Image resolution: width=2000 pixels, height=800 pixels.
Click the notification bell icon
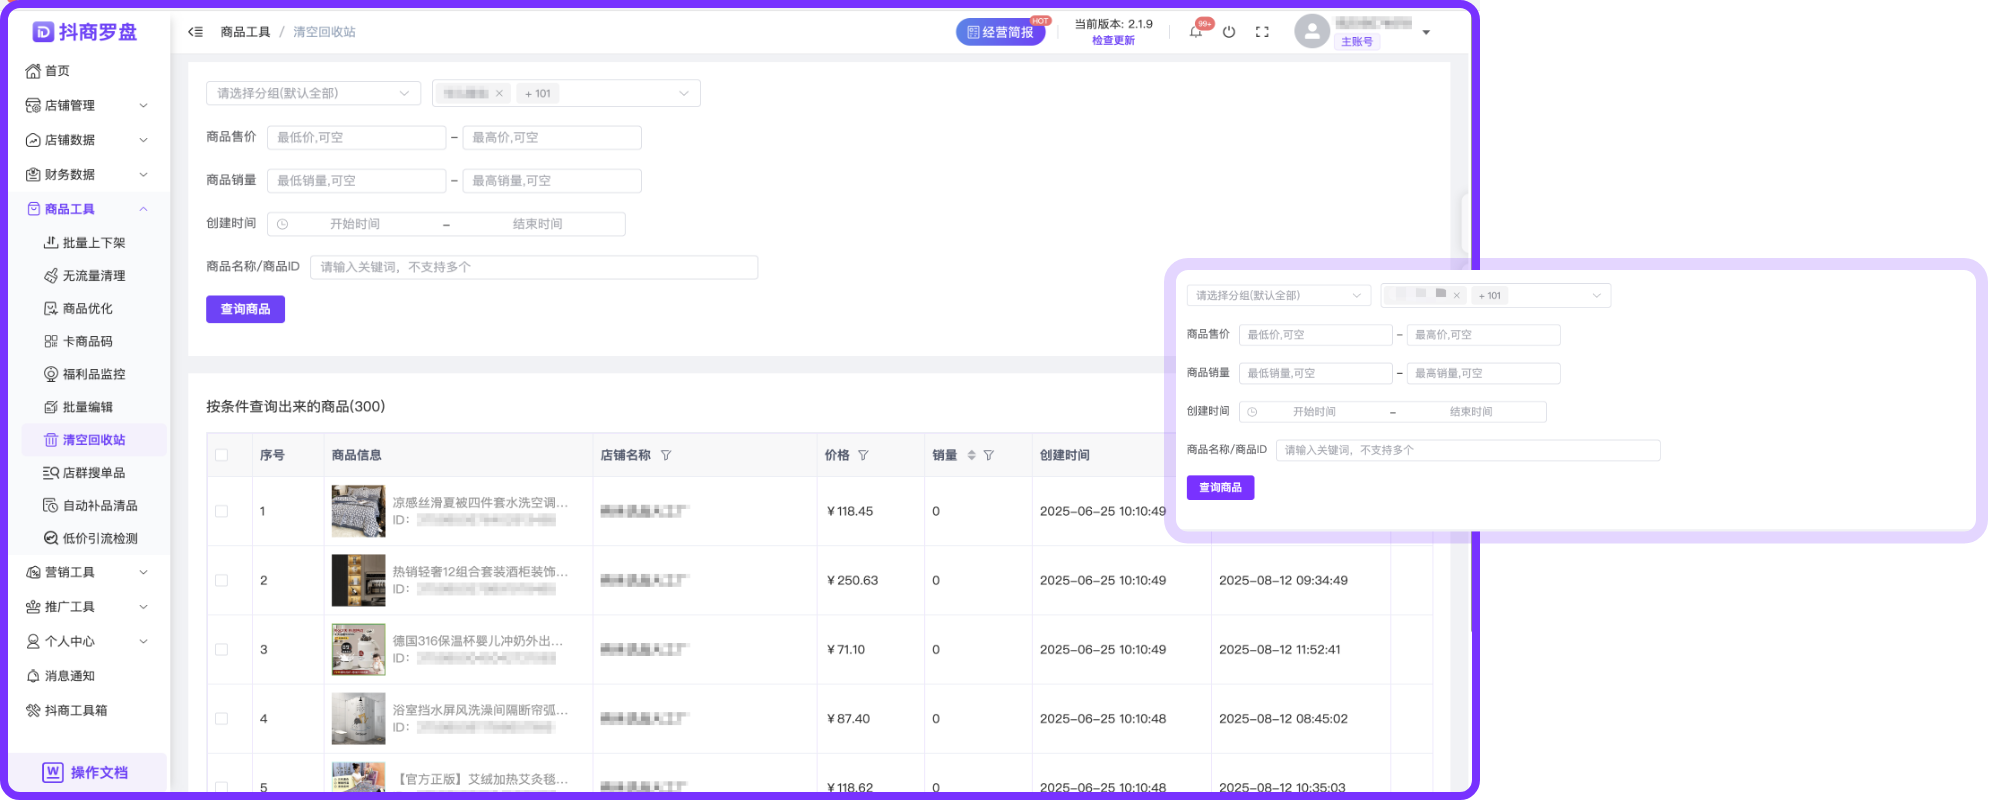click(1196, 32)
